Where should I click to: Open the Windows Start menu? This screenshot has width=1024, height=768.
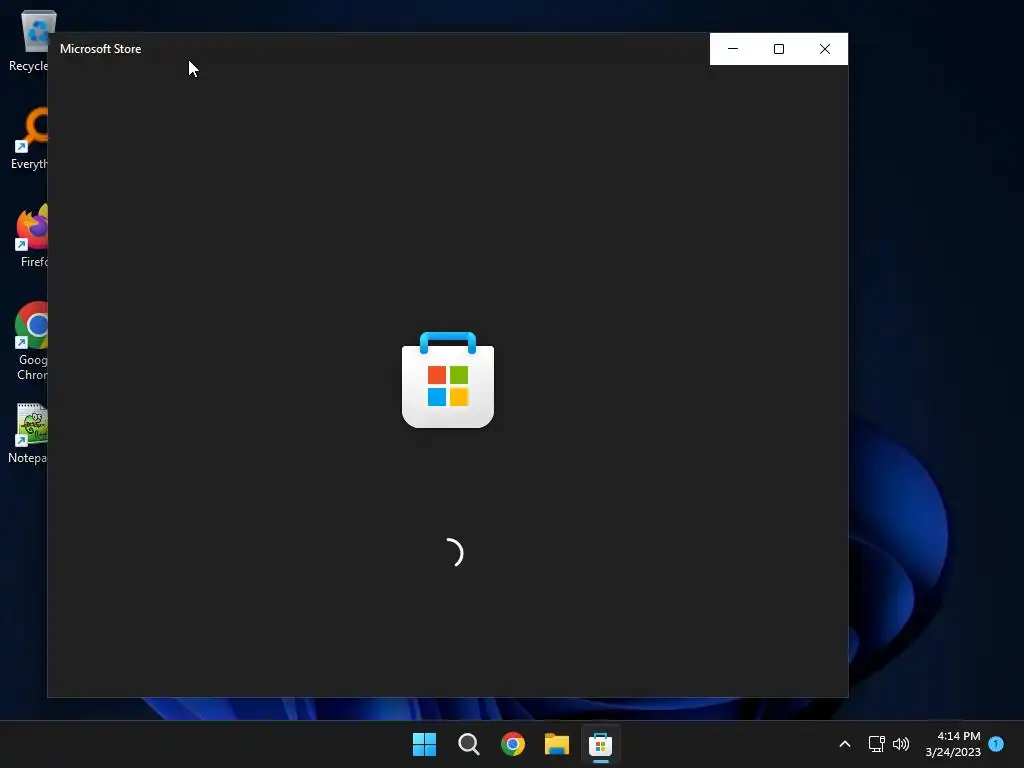(x=424, y=744)
